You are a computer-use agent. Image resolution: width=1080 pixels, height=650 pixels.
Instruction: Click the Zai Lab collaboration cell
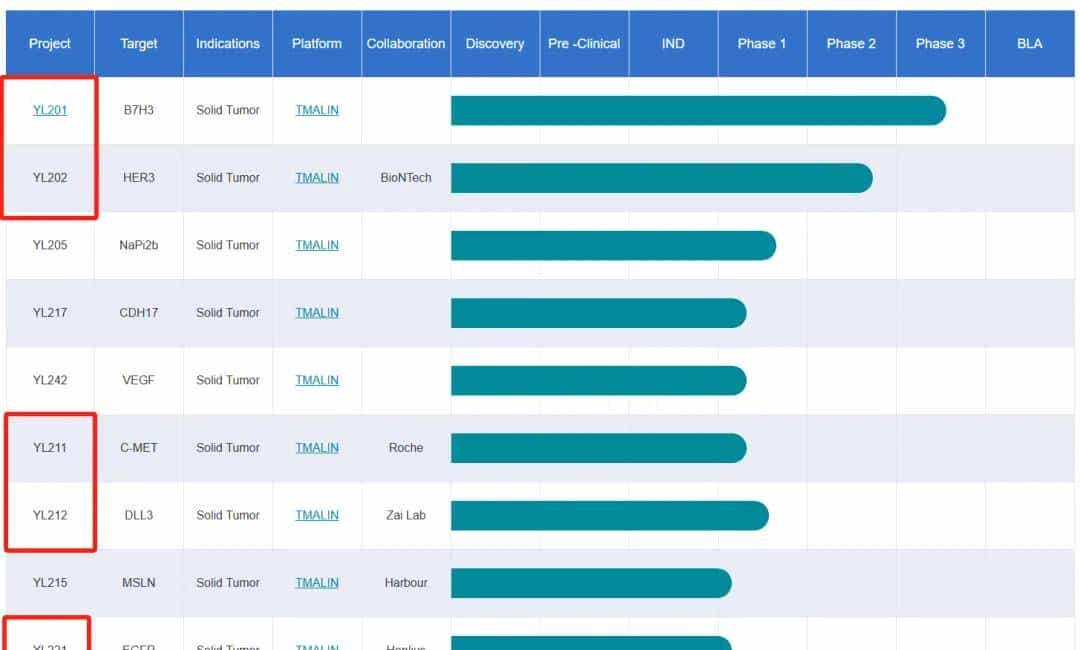(x=406, y=515)
